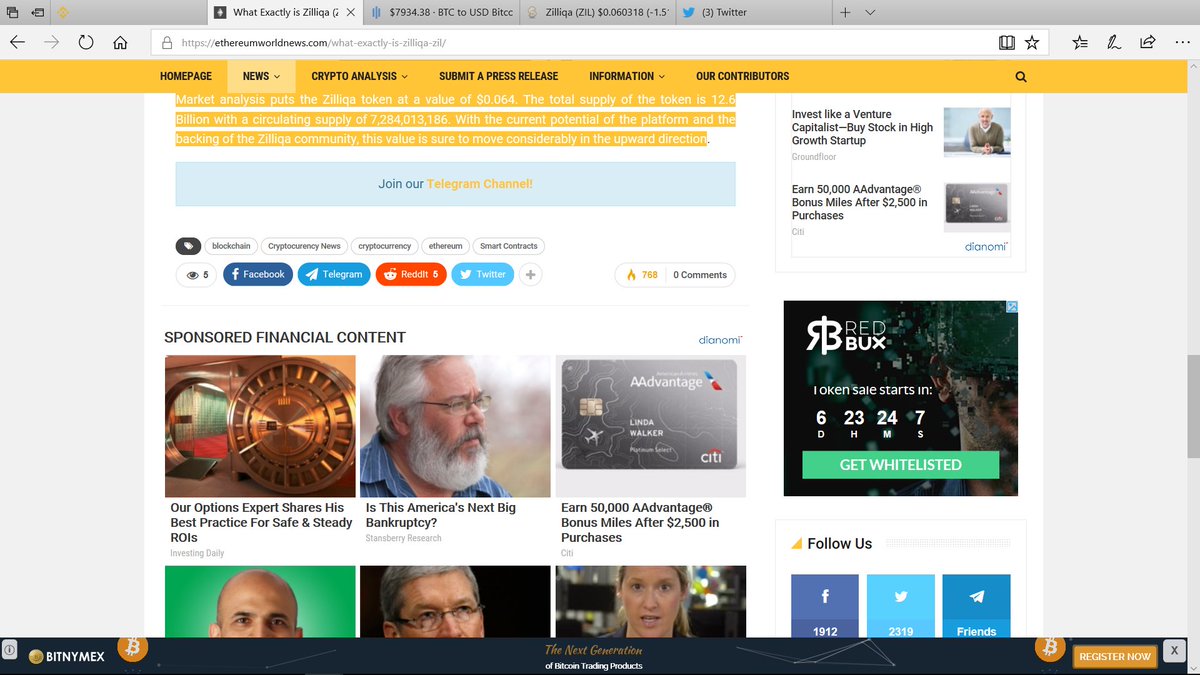Expand more share options plus

pos(530,275)
